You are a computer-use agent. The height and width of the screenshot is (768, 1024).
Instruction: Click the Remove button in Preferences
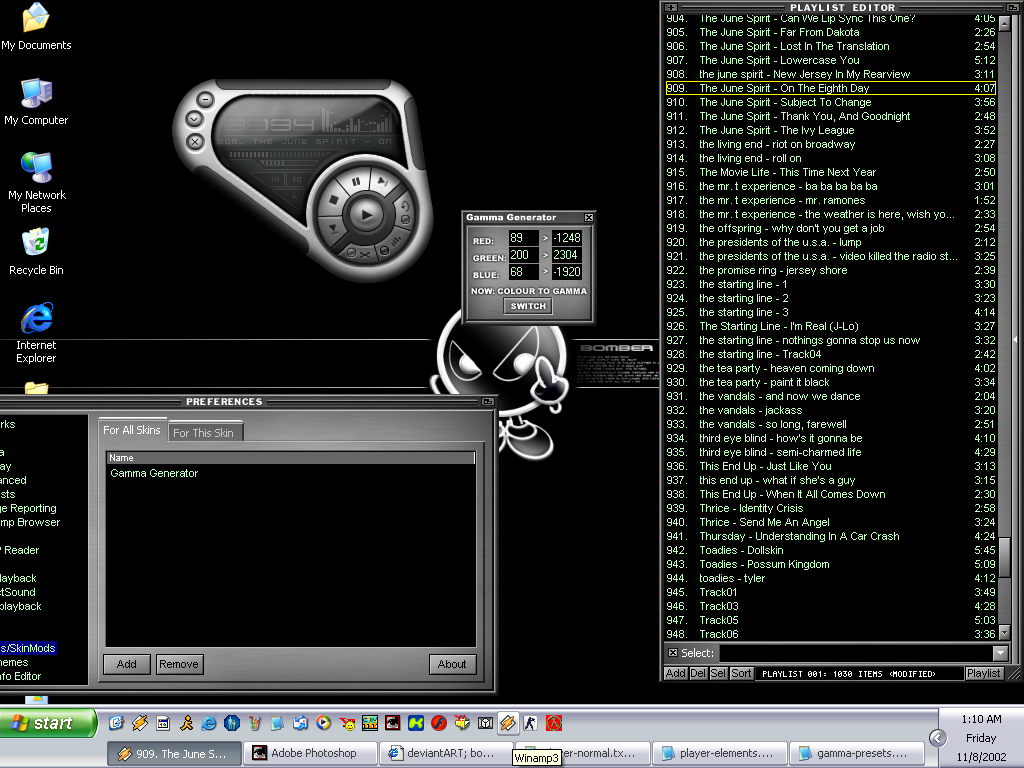[179, 664]
